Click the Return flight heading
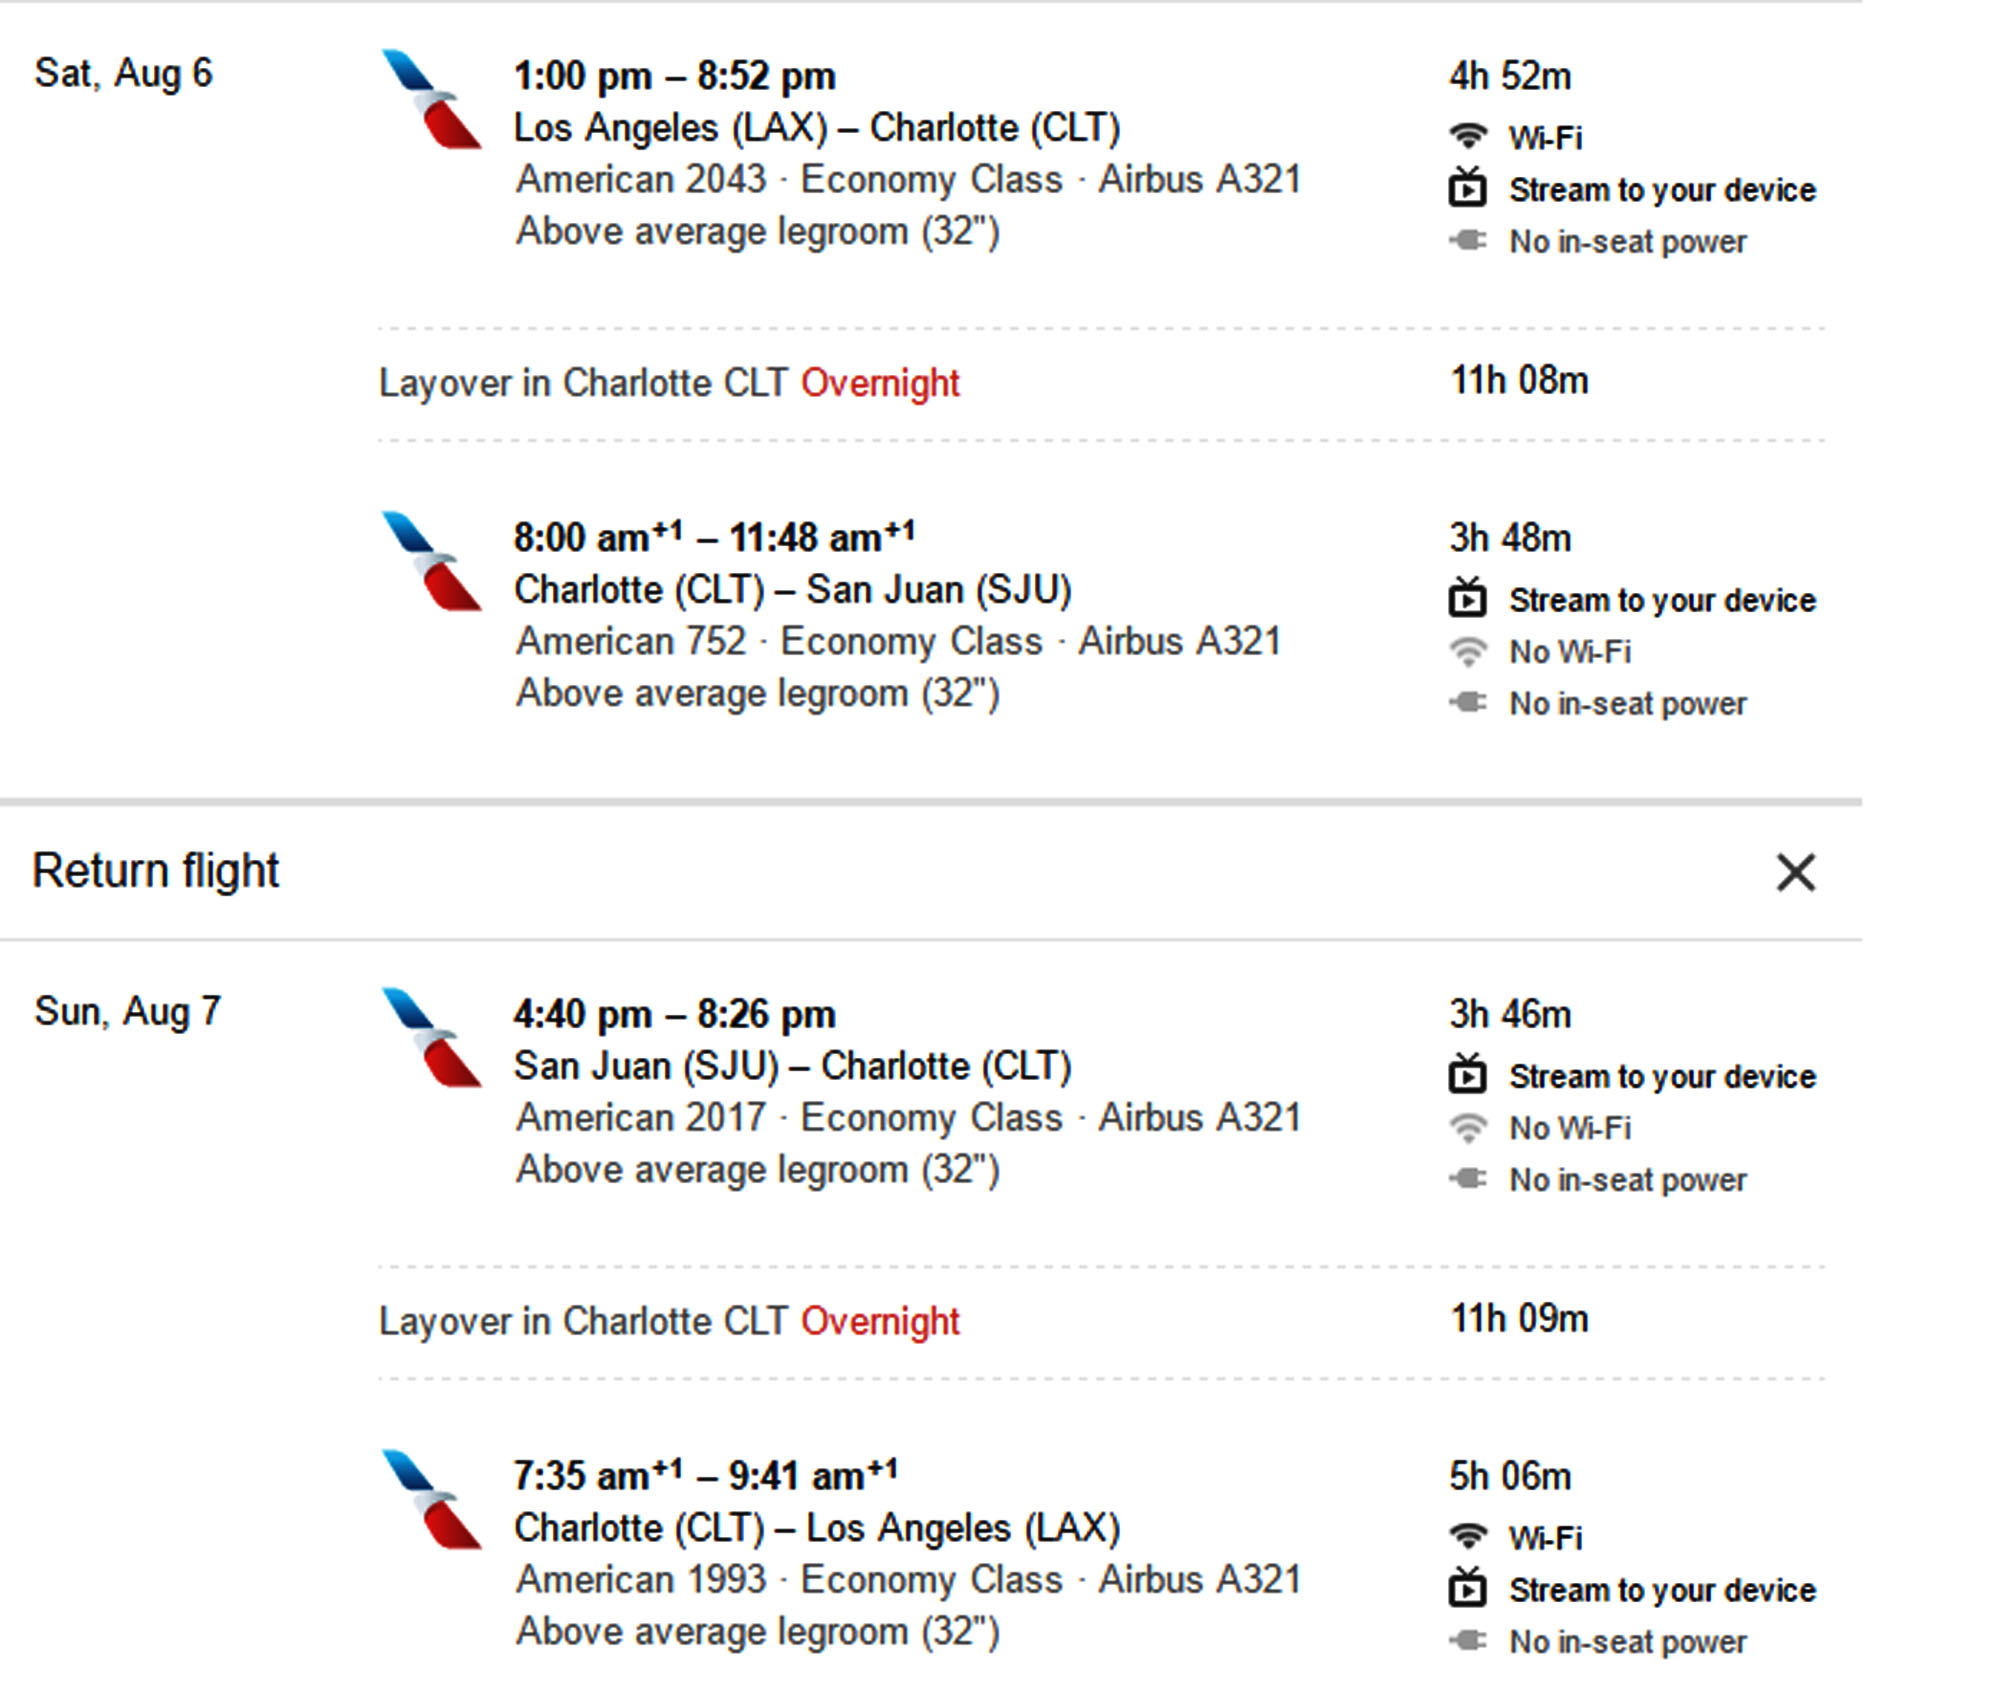This screenshot has height=1693, width=2000. (155, 870)
